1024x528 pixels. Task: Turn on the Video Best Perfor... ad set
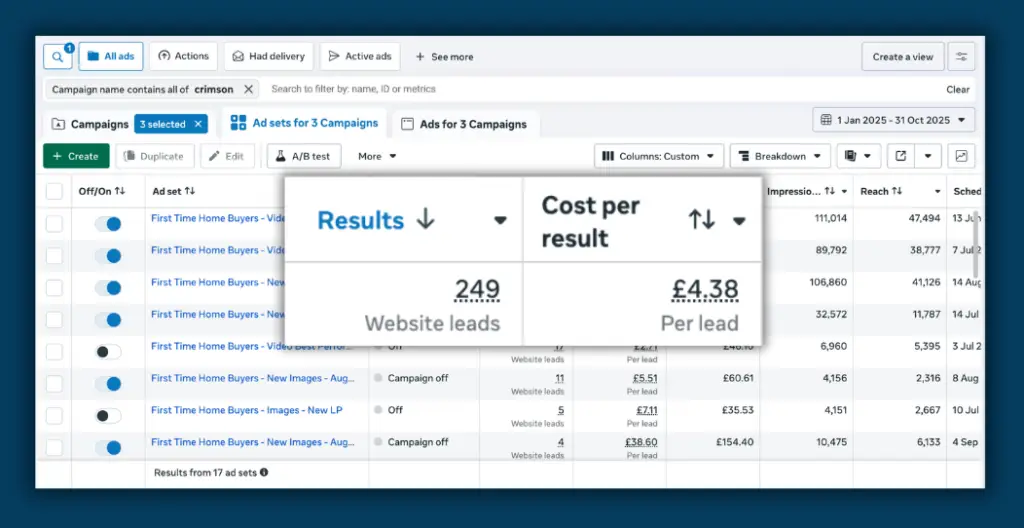[108, 352]
